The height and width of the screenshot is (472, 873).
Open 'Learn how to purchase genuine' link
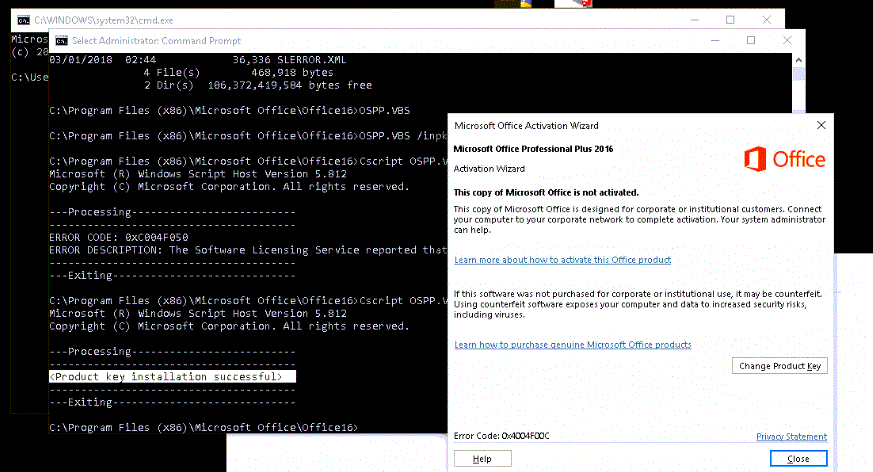pyautogui.click(x=572, y=345)
